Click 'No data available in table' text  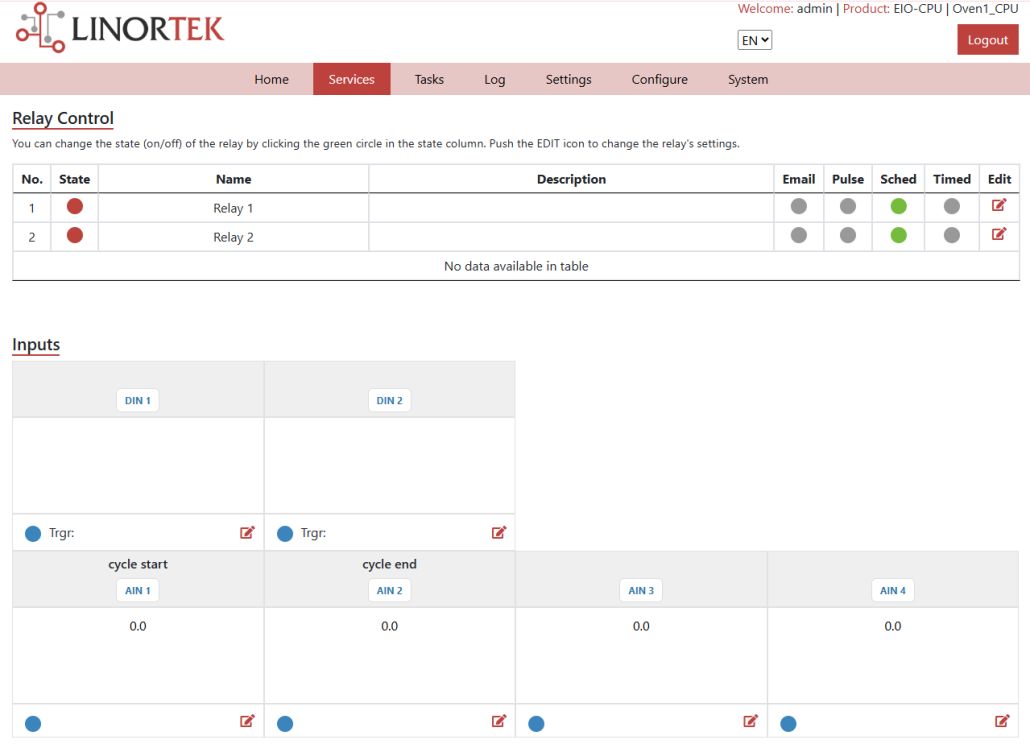tap(516, 266)
